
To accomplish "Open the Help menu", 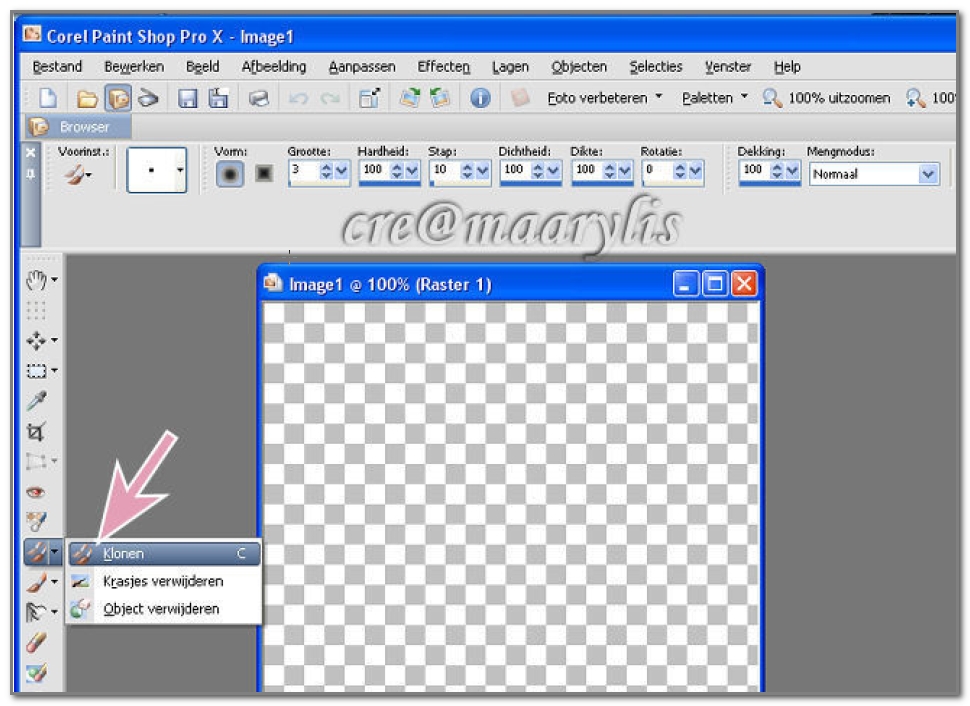I will pyautogui.click(x=787, y=67).
